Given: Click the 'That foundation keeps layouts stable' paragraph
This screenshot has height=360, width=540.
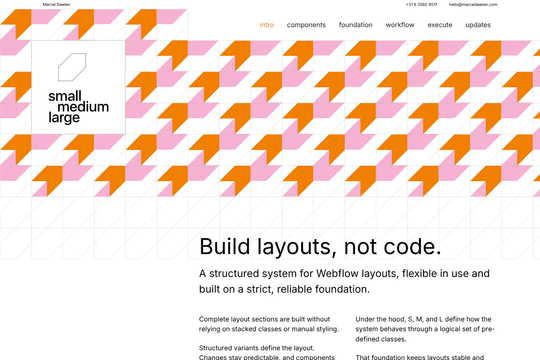Looking at the screenshot, I should point(420,357).
